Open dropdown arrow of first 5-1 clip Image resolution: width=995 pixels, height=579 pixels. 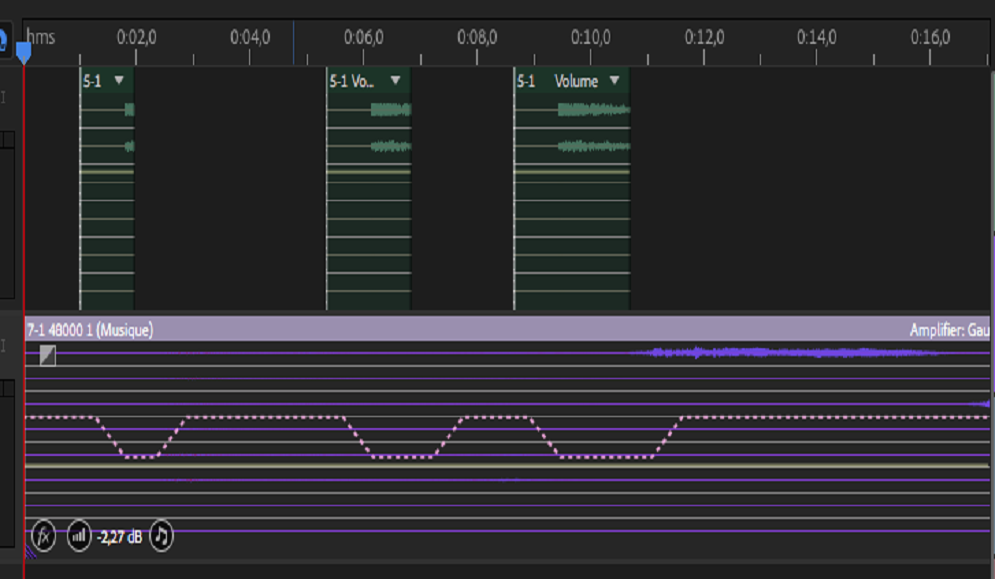(x=119, y=81)
